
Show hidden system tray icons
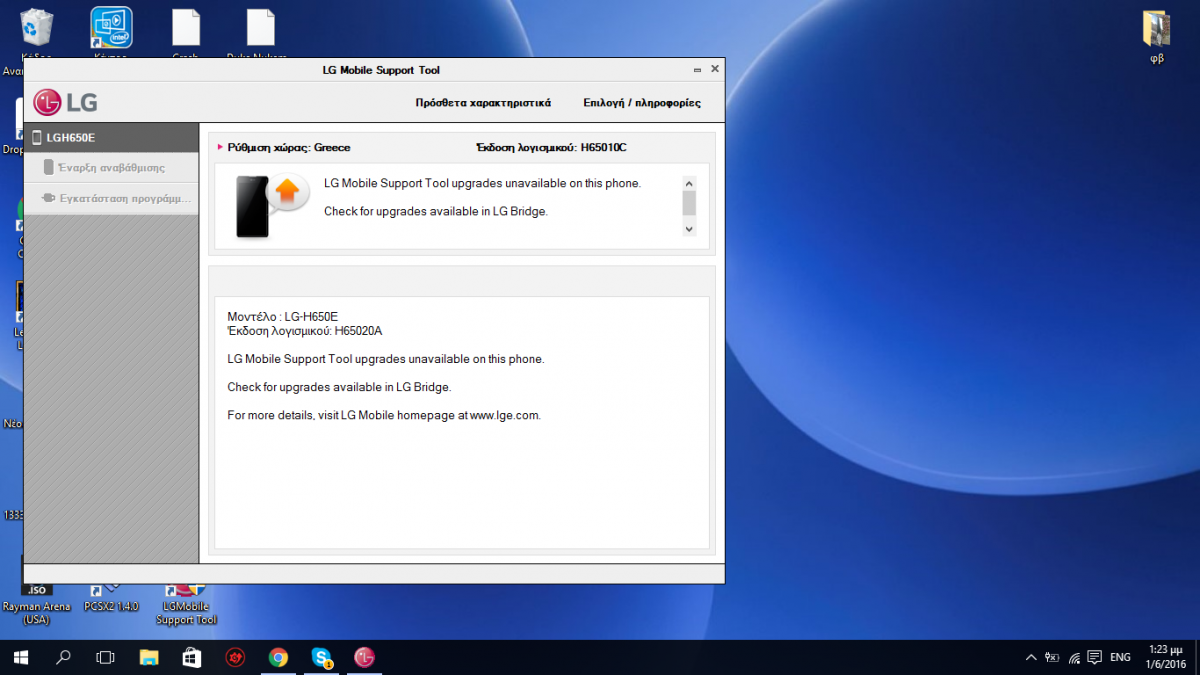pos(1031,657)
